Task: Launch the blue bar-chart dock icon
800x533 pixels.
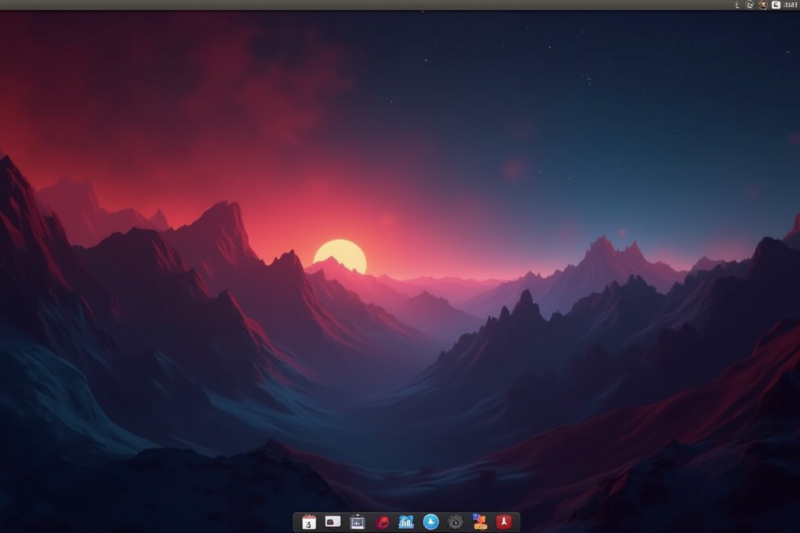Action: click(406, 522)
